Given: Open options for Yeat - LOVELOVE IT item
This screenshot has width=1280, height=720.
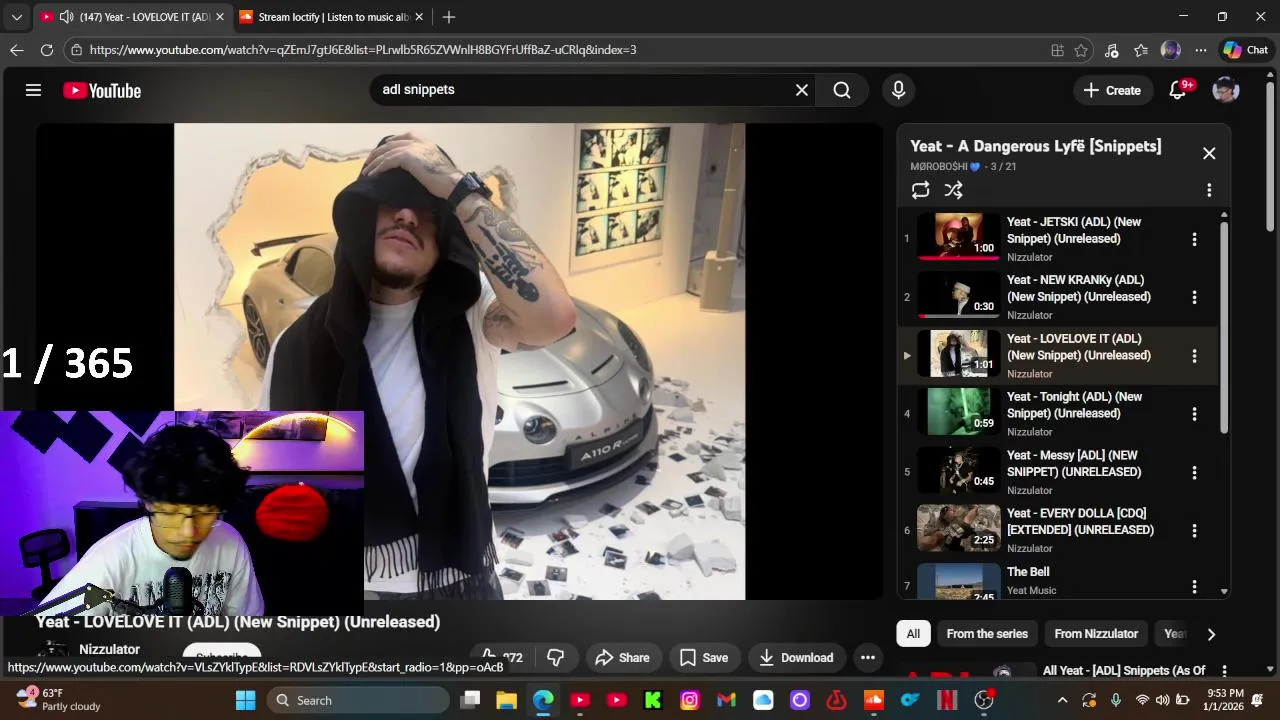Looking at the screenshot, I should point(1194,356).
